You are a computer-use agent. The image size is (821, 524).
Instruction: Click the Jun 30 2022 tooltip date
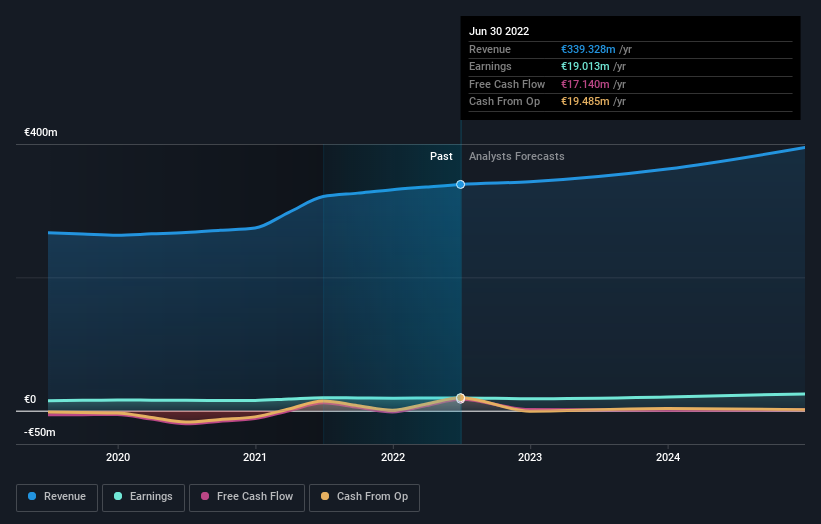499,31
